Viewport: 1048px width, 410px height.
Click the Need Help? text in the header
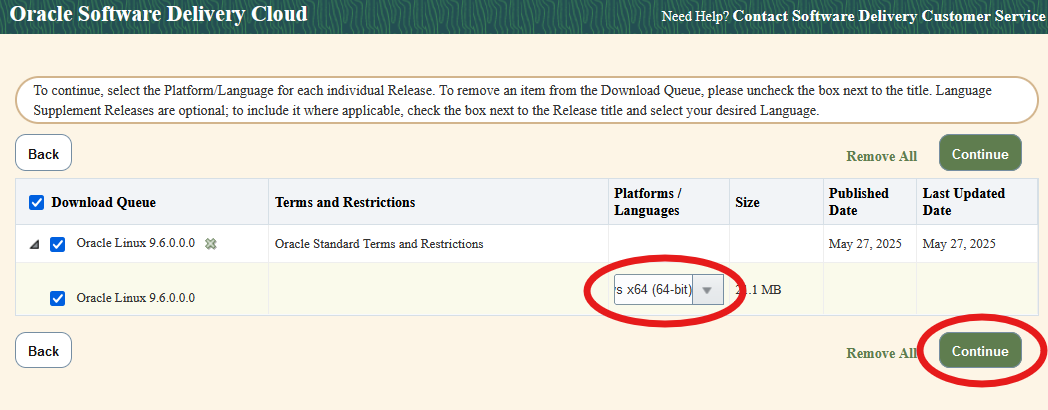tap(695, 16)
